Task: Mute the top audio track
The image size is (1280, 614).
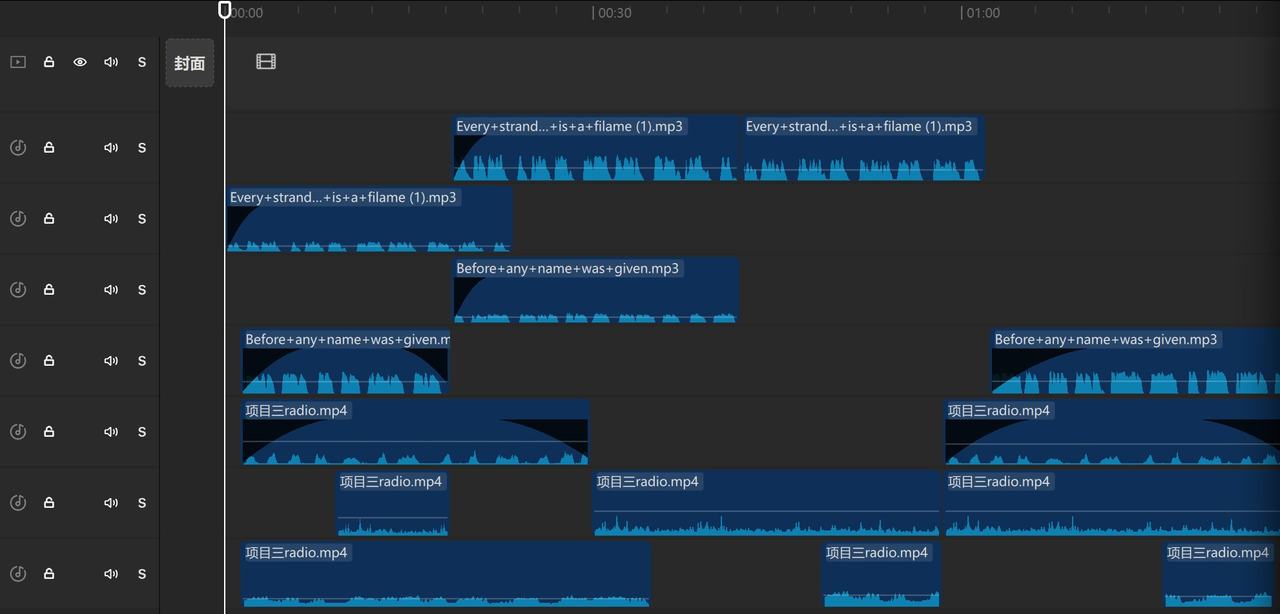Action: pyautogui.click(x=111, y=147)
